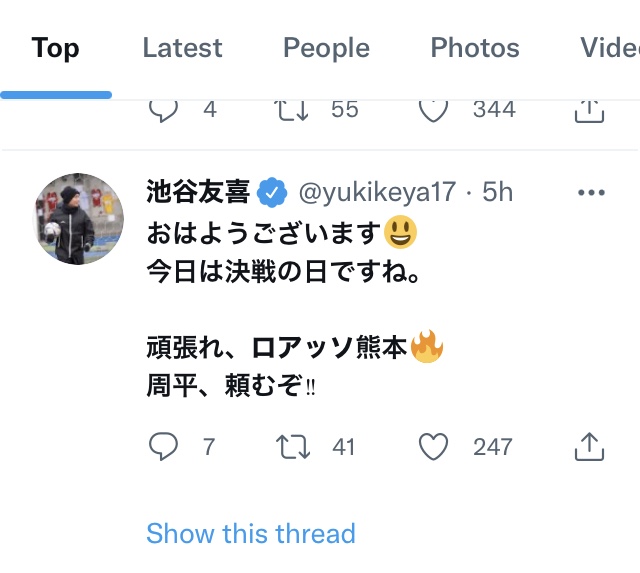Select the Top tab

pyautogui.click(x=55, y=48)
